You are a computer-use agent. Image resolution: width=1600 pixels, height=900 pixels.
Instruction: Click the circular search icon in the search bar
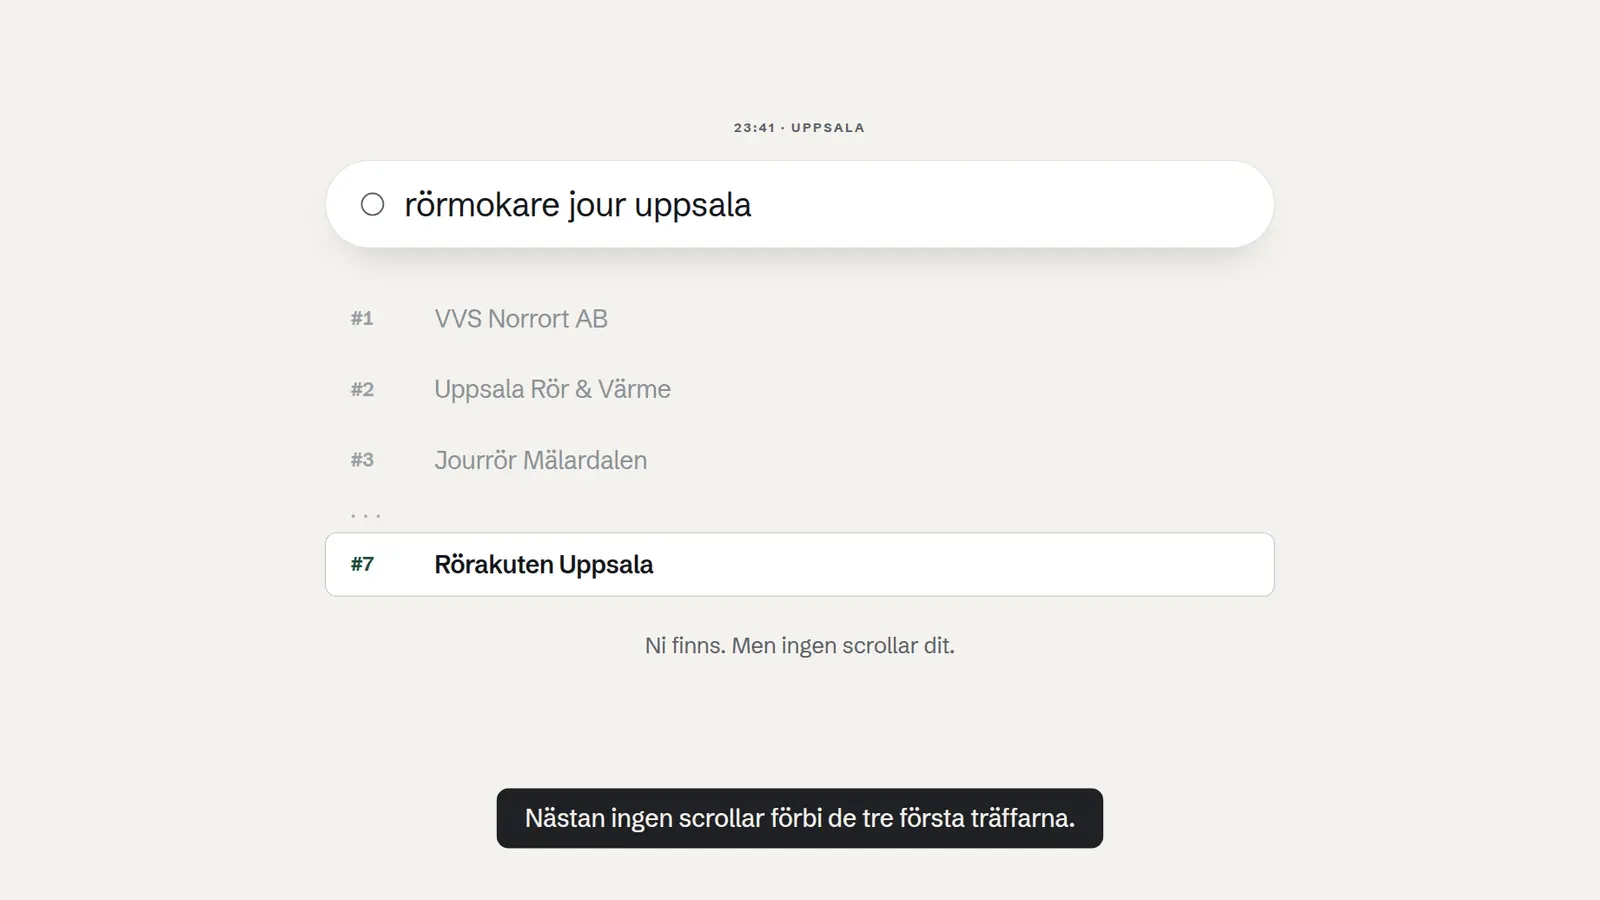(x=372, y=205)
